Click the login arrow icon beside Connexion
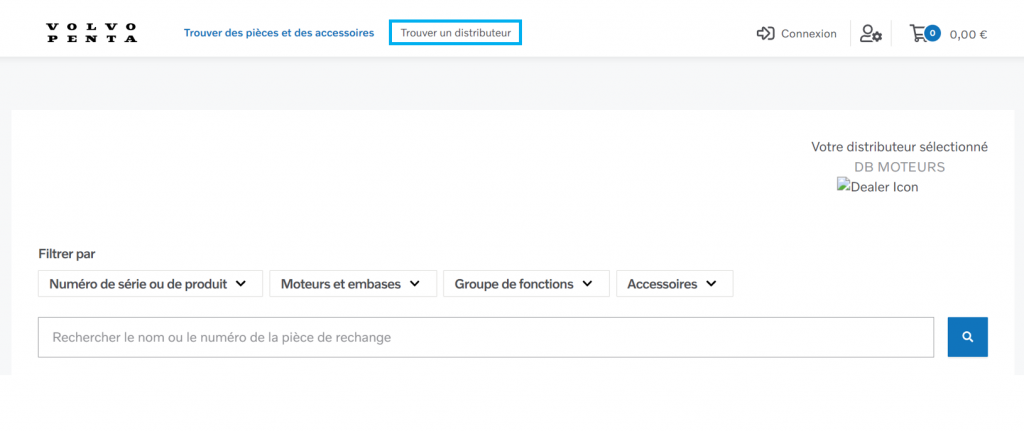This screenshot has width=1024, height=431. click(765, 33)
